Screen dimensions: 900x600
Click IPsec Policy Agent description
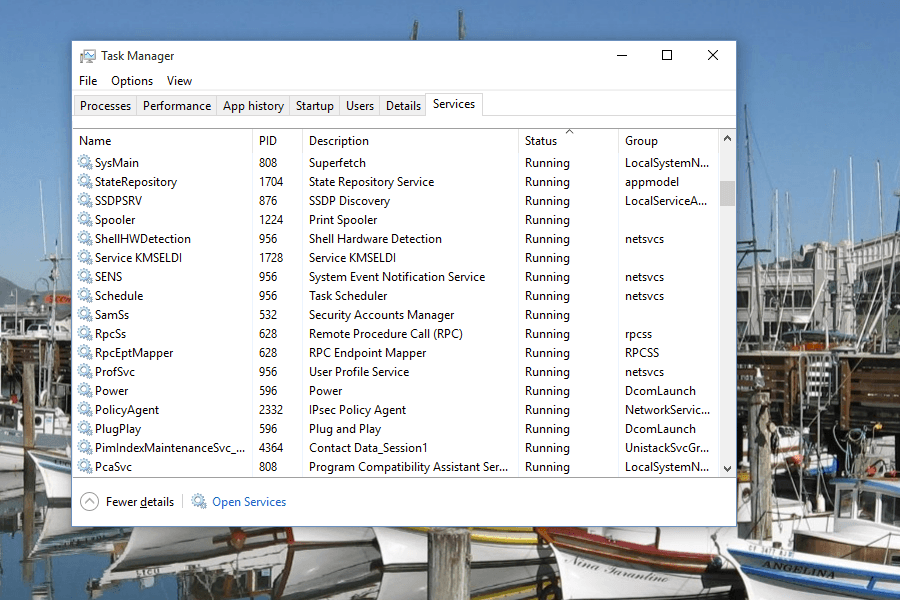coord(358,410)
